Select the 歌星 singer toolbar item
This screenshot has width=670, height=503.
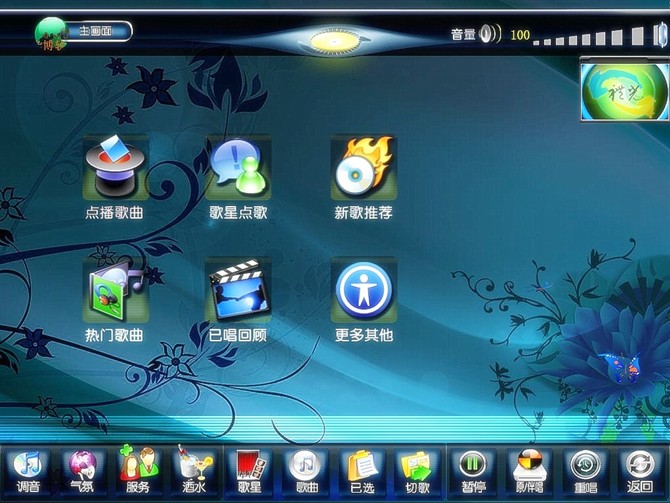click(249, 470)
